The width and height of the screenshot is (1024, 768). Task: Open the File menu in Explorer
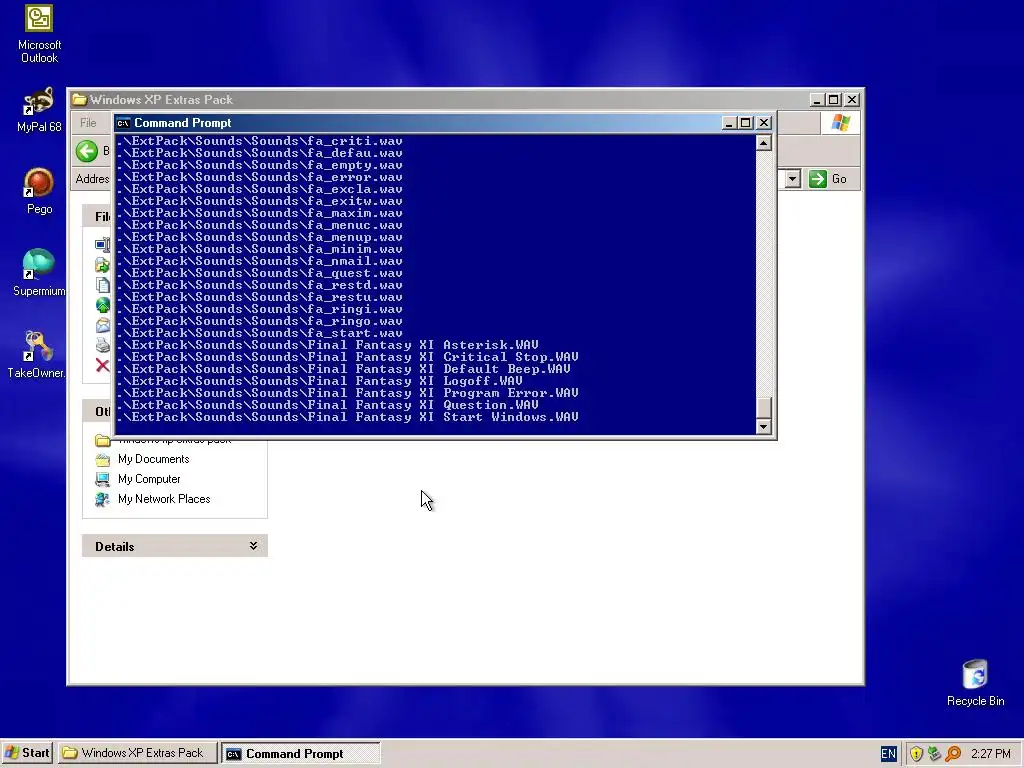point(88,123)
